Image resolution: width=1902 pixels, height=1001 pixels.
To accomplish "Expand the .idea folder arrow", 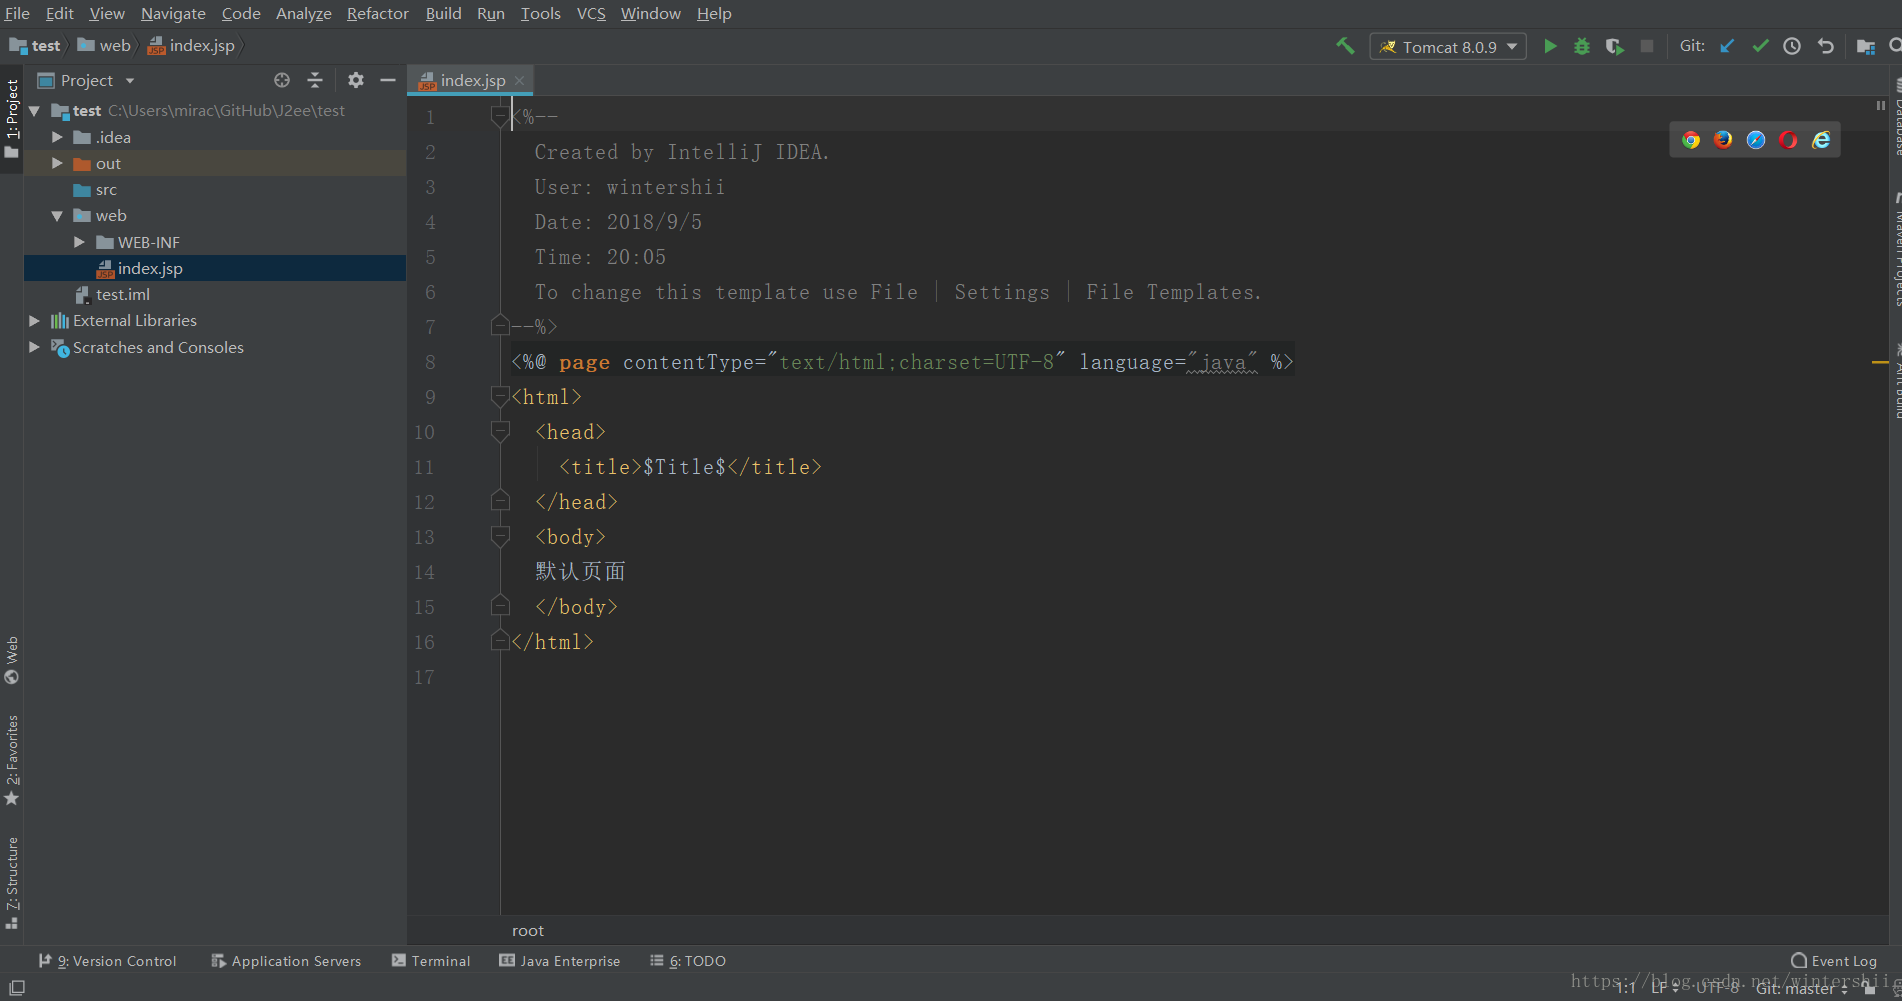I will pyautogui.click(x=57, y=137).
